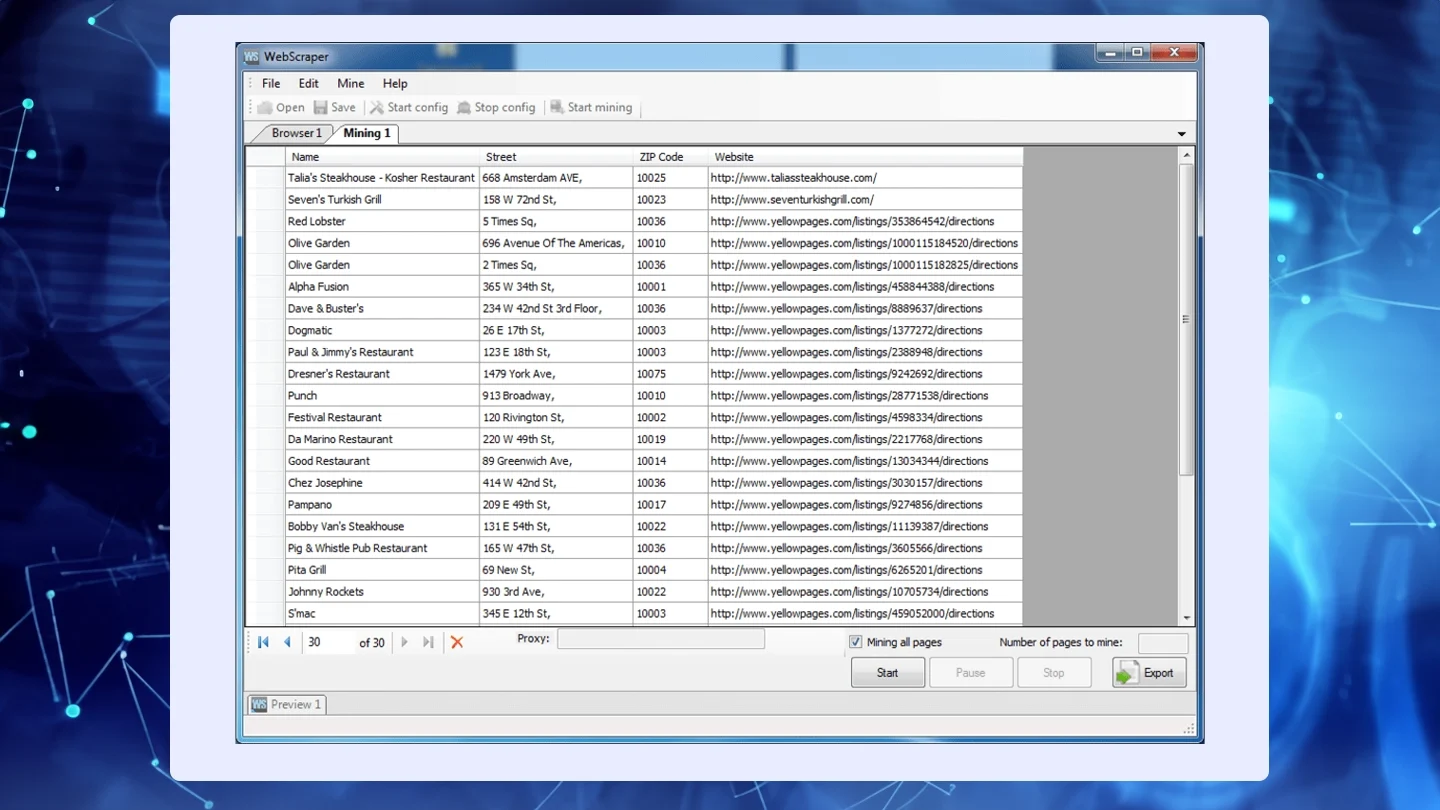Image resolution: width=1440 pixels, height=810 pixels.
Task: Go to next page arrow icon
Action: click(404, 642)
